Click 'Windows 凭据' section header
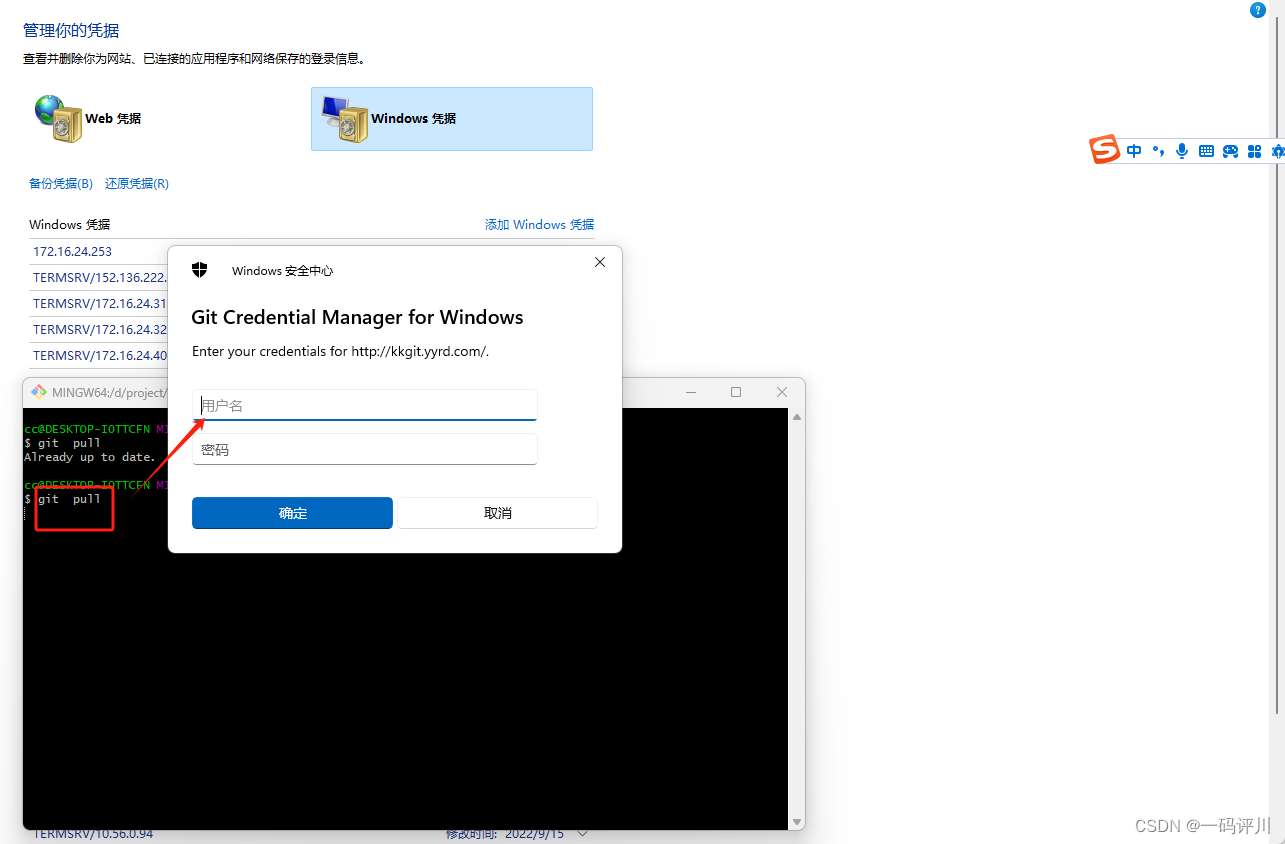The width and height of the screenshot is (1285, 844). (x=70, y=225)
